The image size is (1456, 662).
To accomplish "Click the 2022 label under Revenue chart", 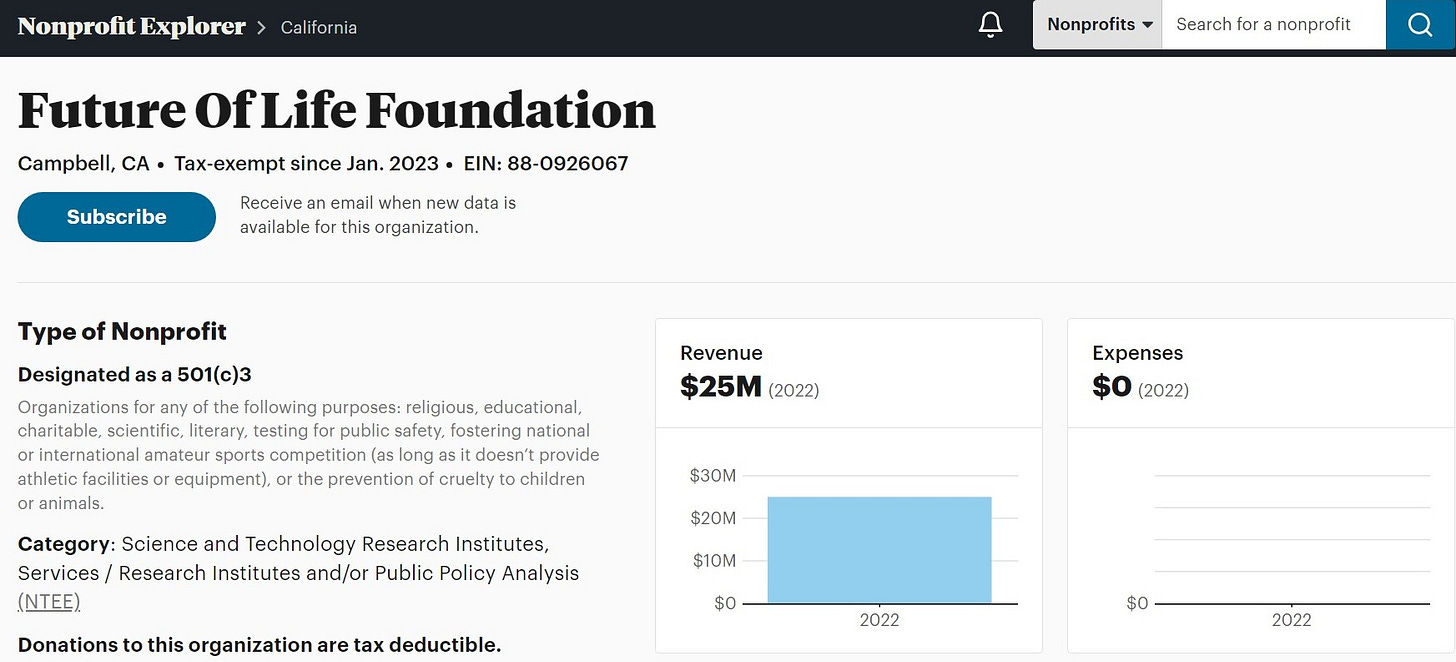I will (x=880, y=620).
